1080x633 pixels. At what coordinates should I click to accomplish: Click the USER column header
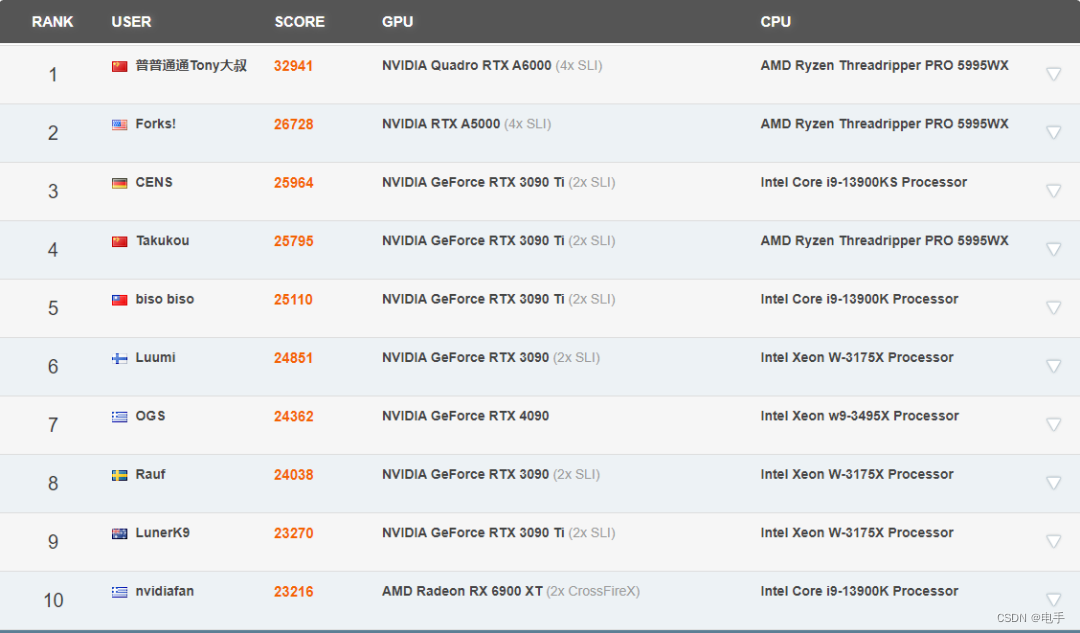pyautogui.click(x=132, y=22)
